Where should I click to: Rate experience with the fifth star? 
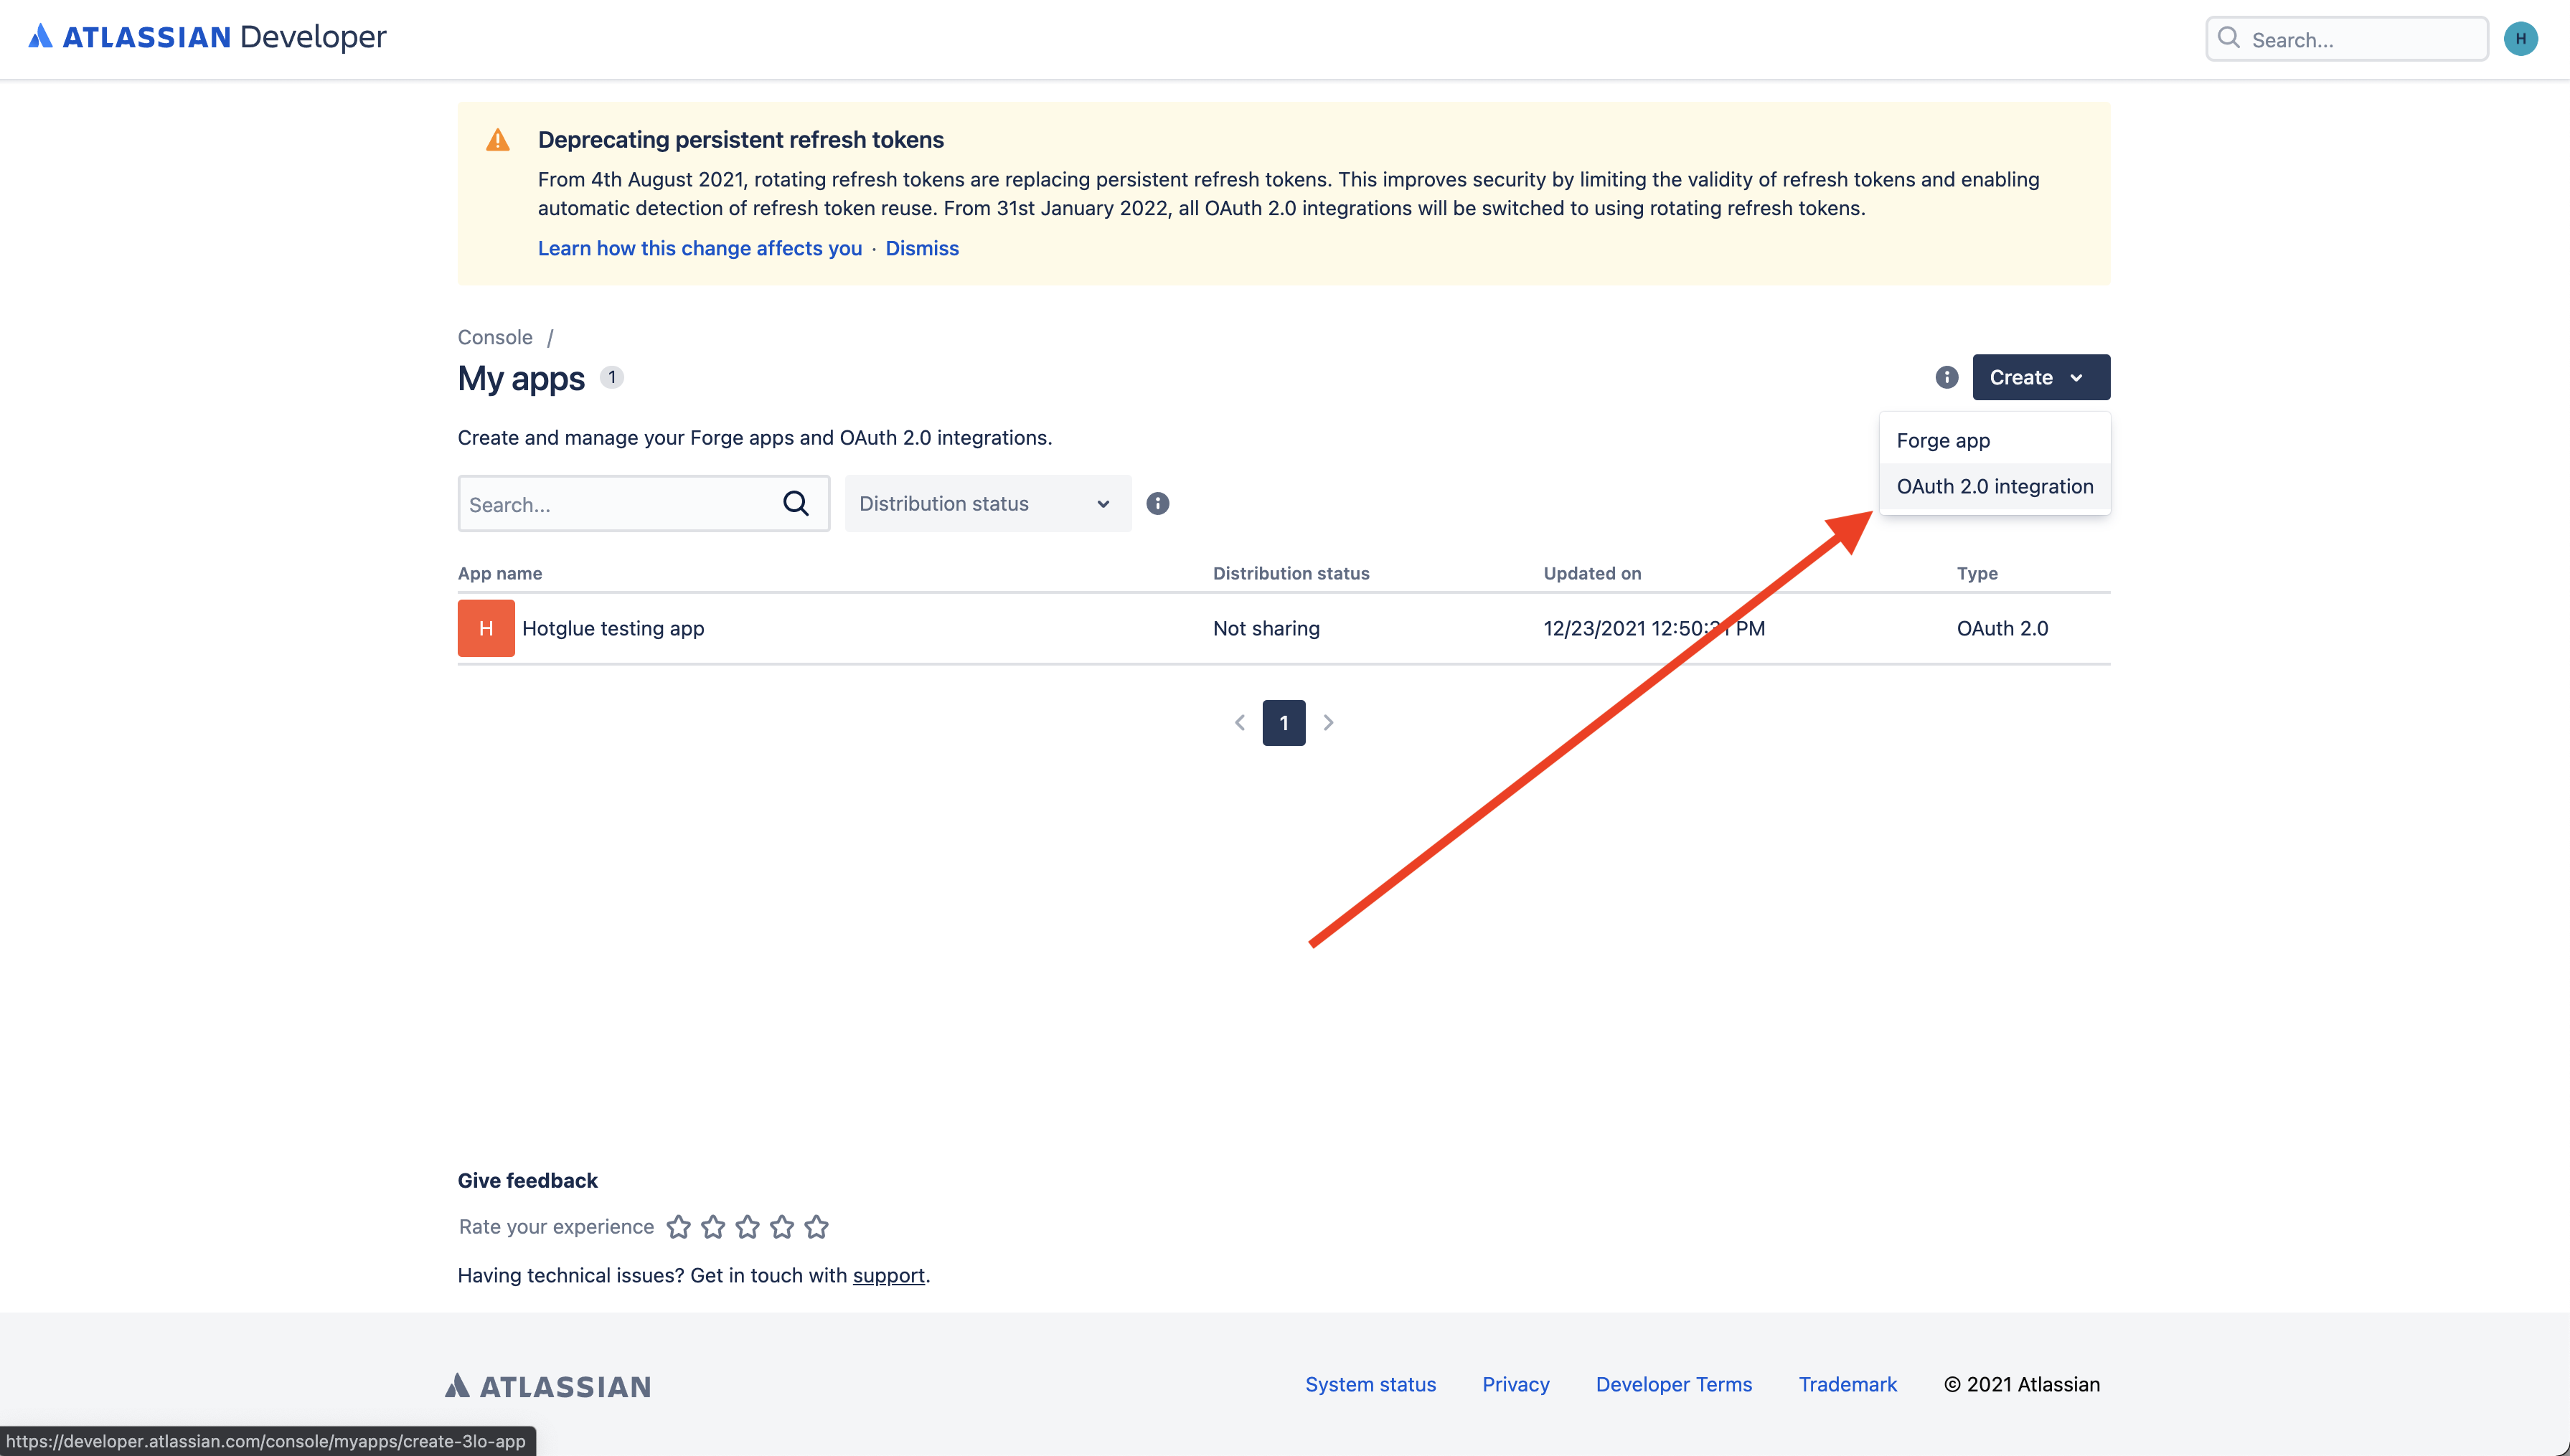816,1227
